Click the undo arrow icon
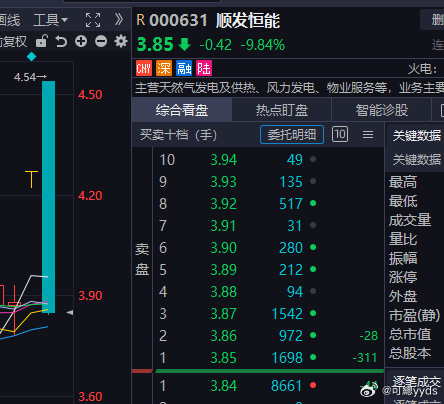The width and height of the screenshot is (444, 404). [61, 42]
